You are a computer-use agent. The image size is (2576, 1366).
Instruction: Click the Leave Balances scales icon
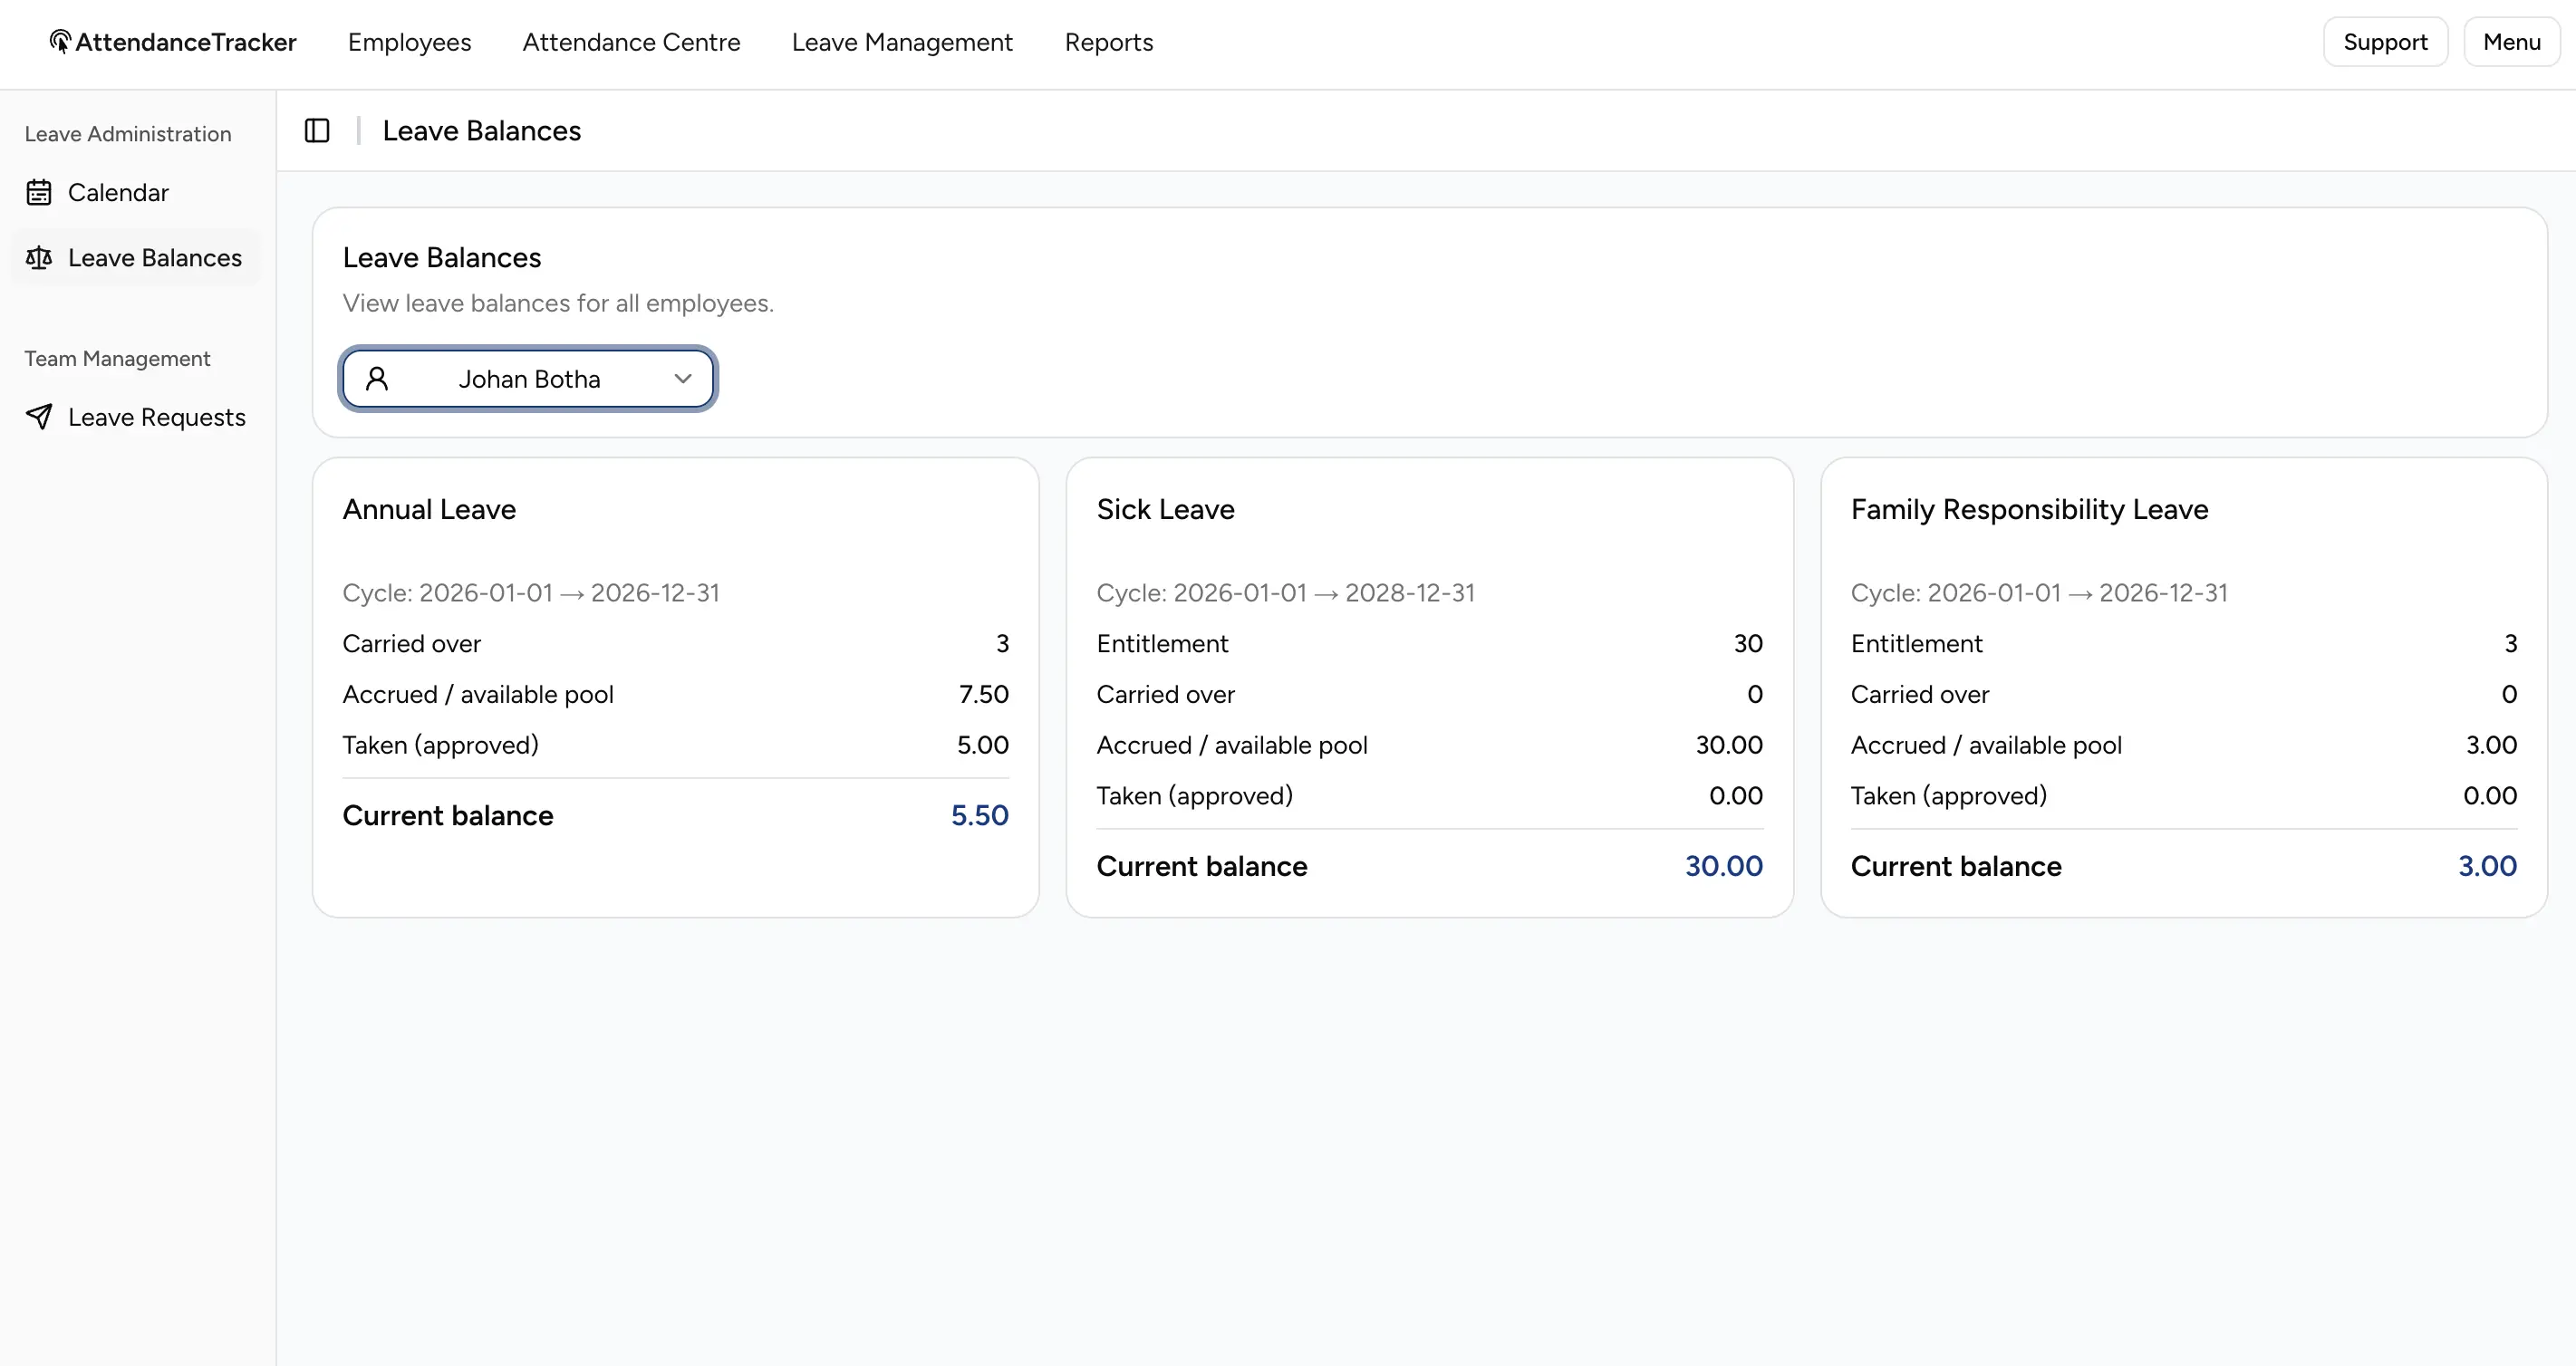(x=39, y=258)
